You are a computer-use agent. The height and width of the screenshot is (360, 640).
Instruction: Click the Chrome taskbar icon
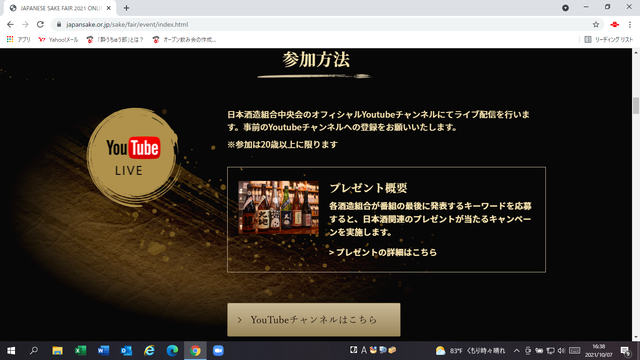pyautogui.click(x=195, y=351)
